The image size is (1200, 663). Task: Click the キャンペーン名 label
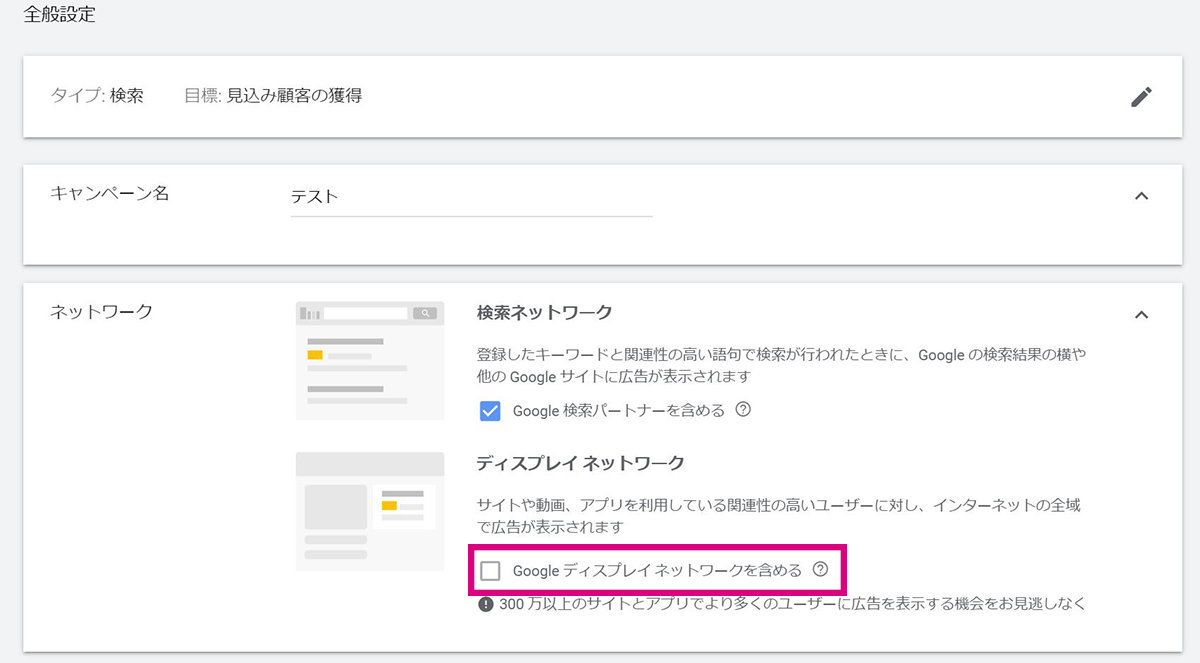click(x=110, y=193)
